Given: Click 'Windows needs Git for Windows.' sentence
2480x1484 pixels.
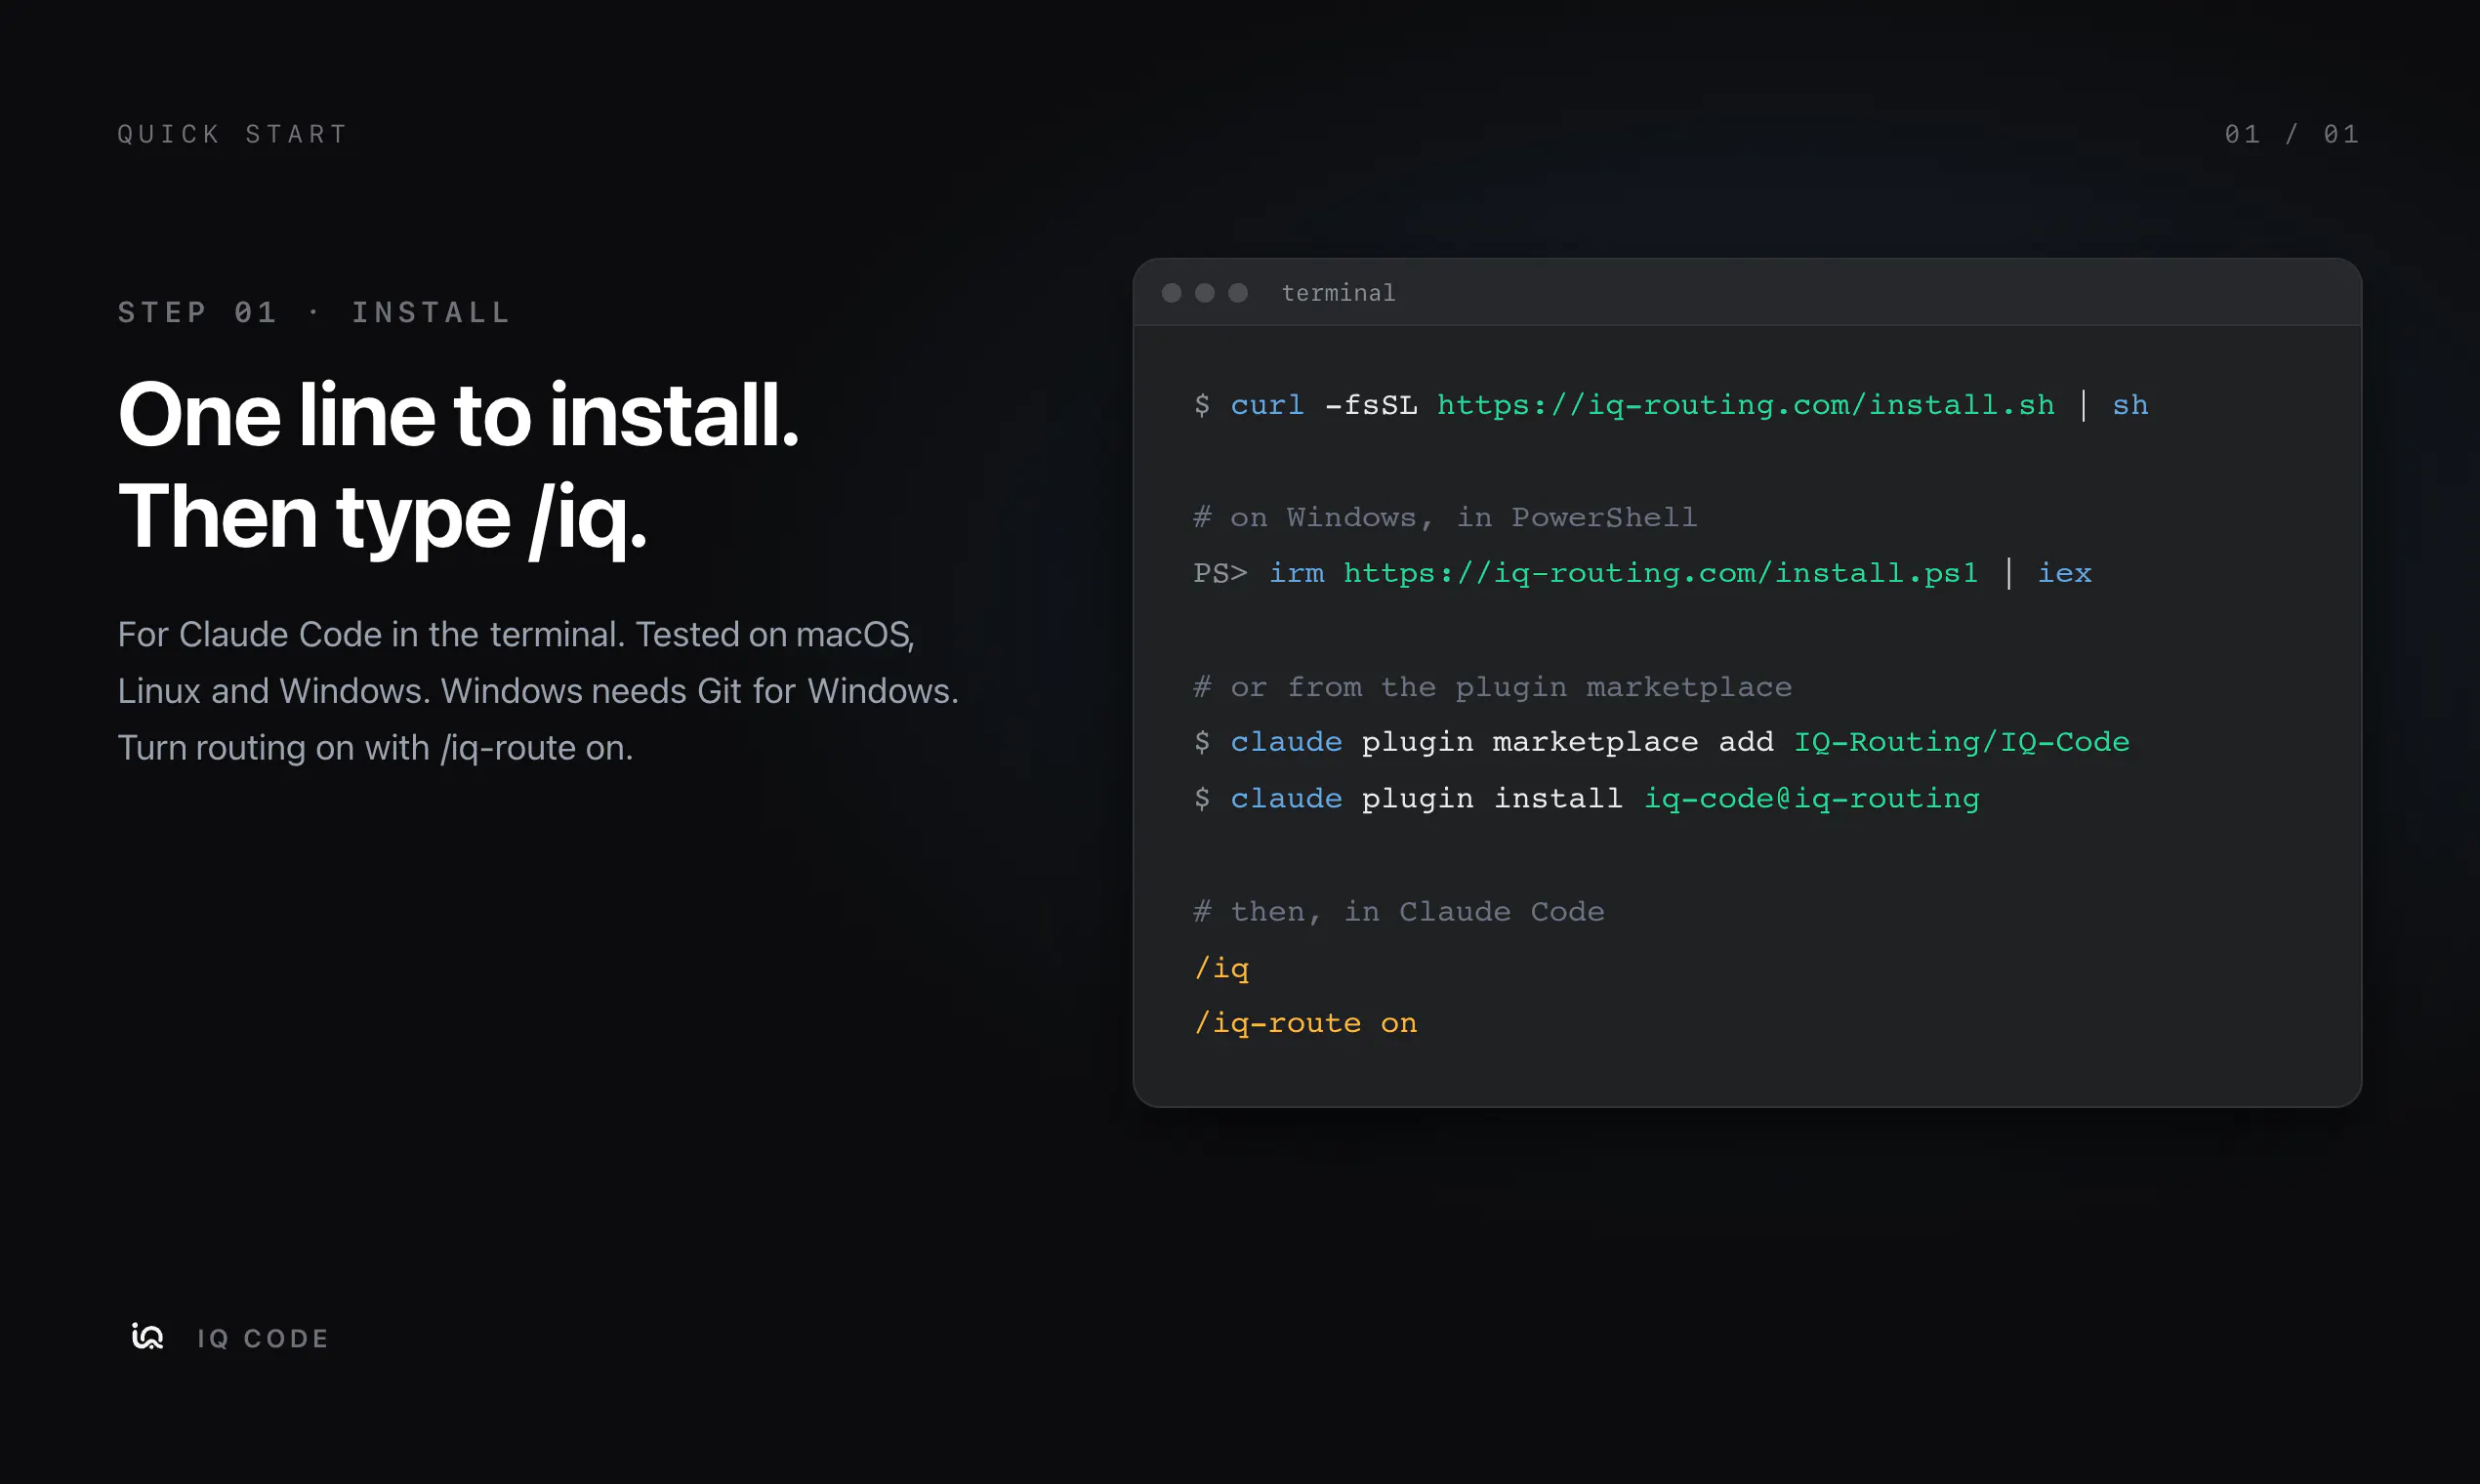Looking at the screenshot, I should pos(699,691).
